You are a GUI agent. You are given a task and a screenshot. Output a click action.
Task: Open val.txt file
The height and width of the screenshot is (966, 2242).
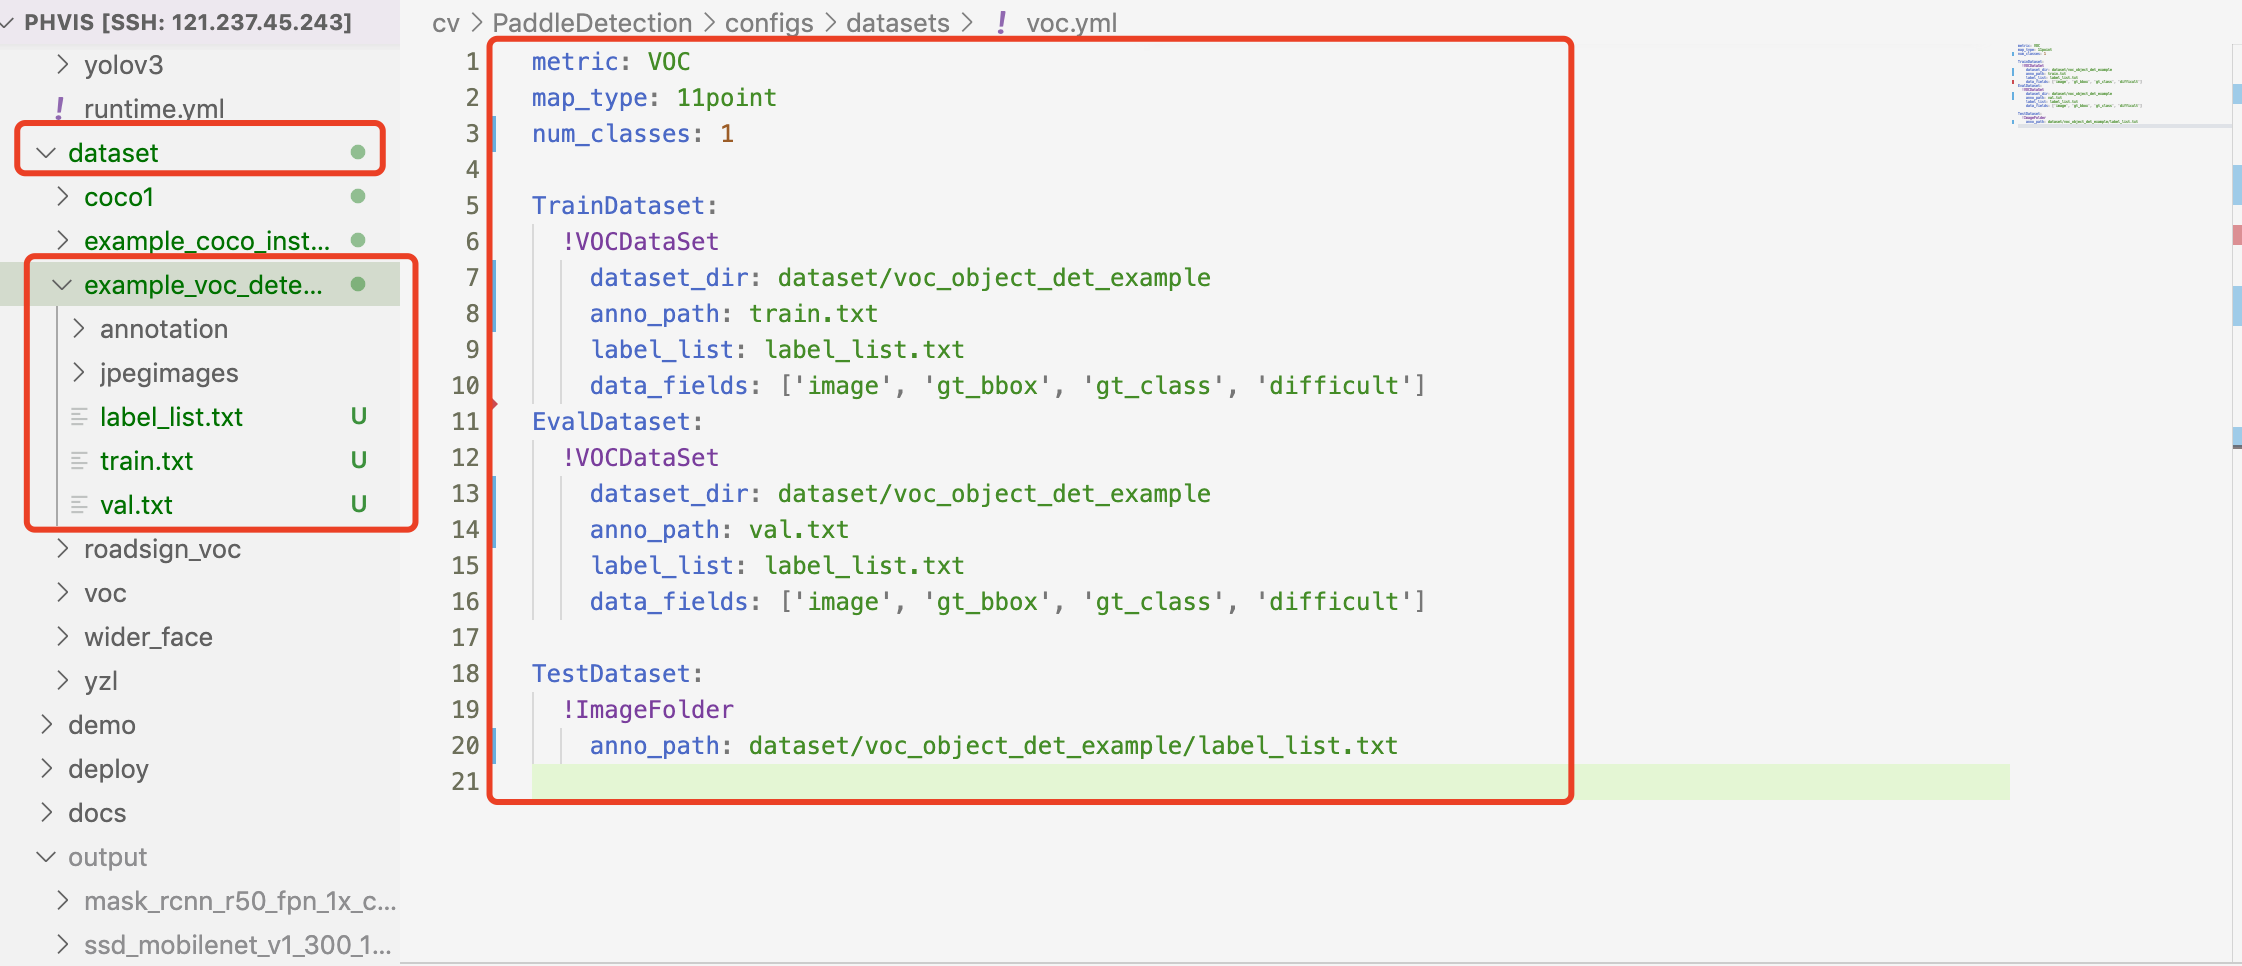tap(136, 505)
